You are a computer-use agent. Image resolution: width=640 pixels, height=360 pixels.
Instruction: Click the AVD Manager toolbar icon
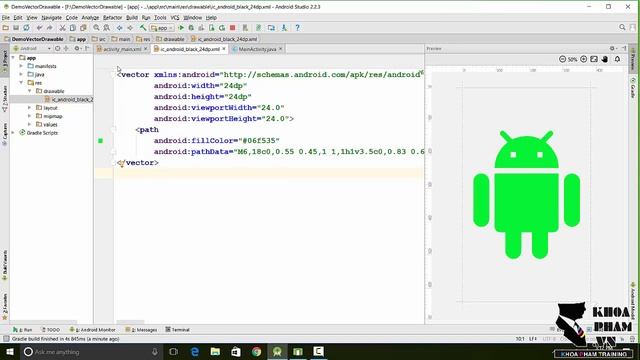coord(271,28)
